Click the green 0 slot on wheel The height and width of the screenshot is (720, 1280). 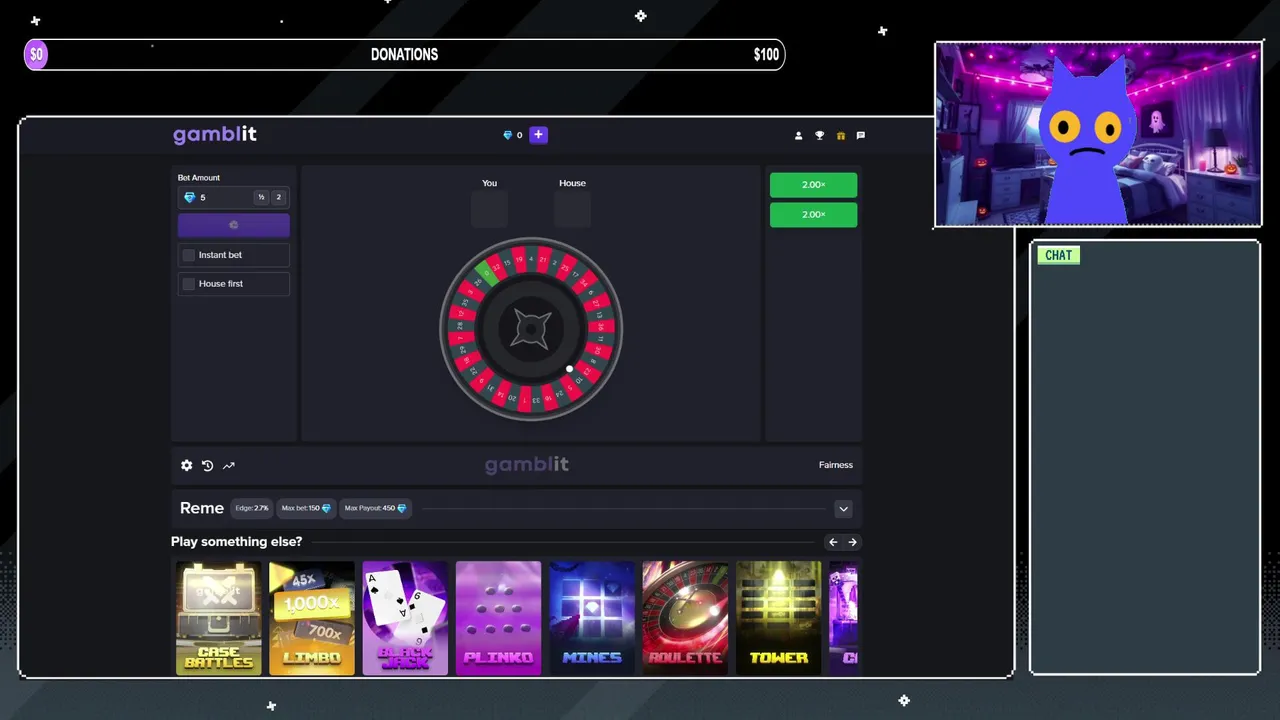487,272
